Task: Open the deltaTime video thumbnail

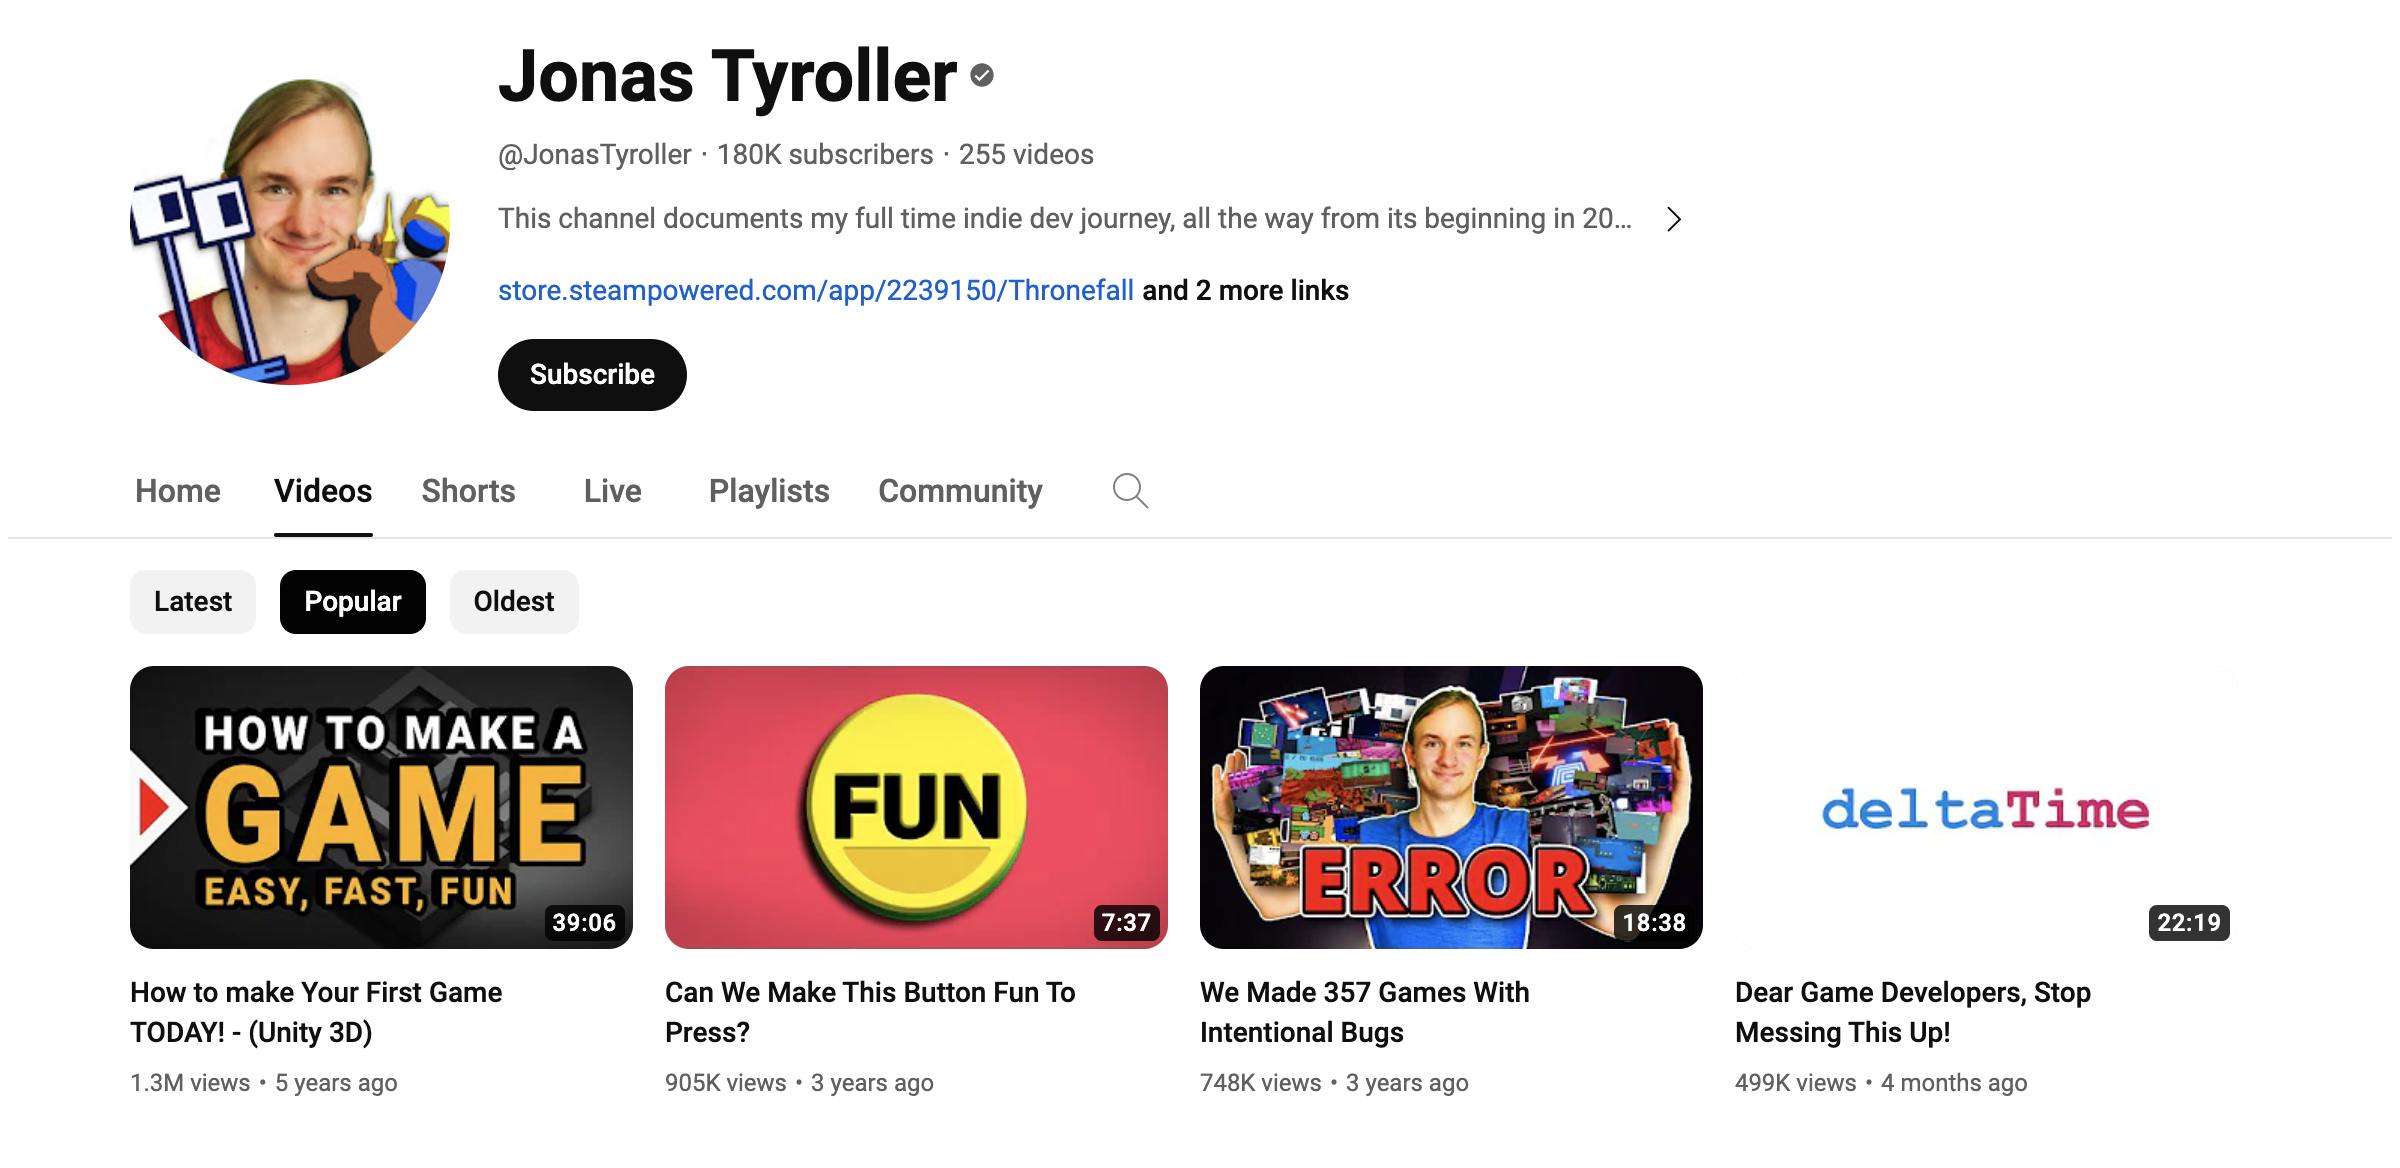Action: point(1985,807)
